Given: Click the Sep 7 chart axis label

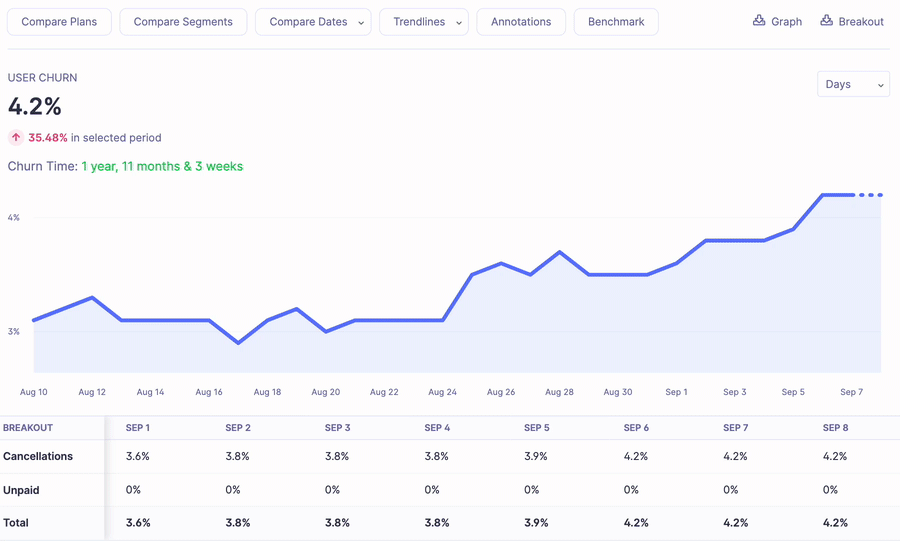Looking at the screenshot, I should coord(851,392).
